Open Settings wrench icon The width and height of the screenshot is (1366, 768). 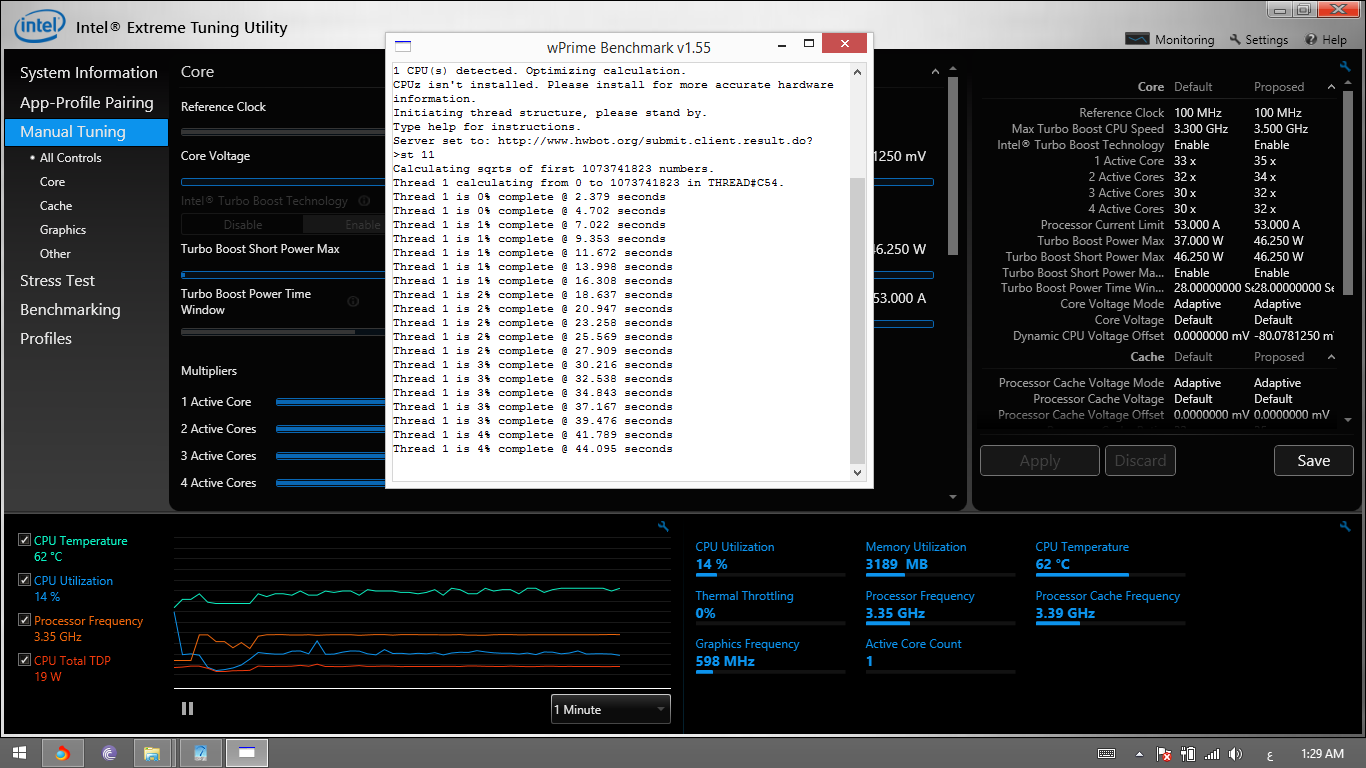coord(1235,40)
